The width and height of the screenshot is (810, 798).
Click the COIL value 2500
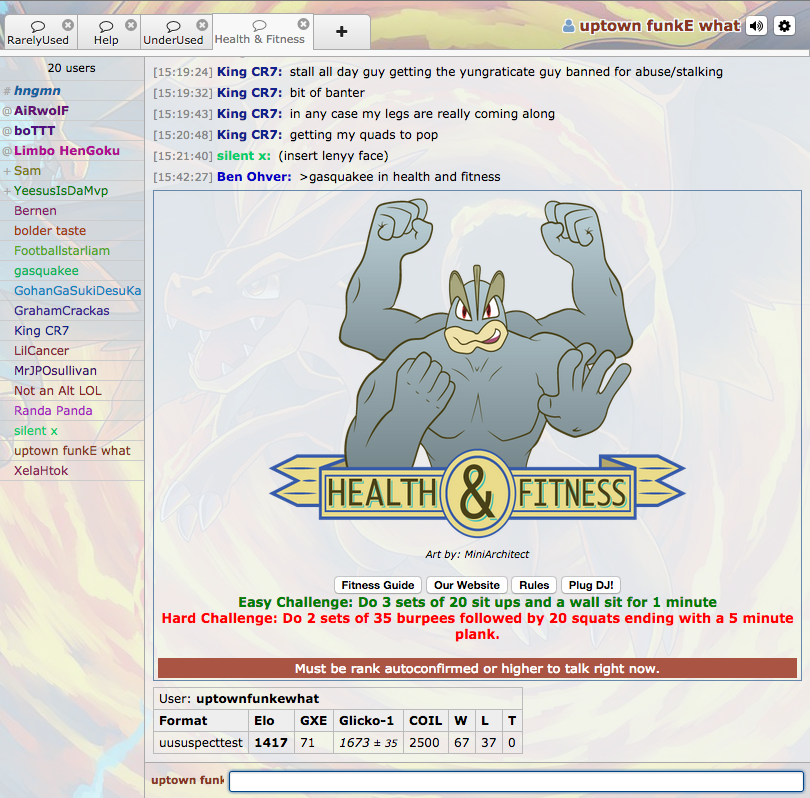pos(424,743)
